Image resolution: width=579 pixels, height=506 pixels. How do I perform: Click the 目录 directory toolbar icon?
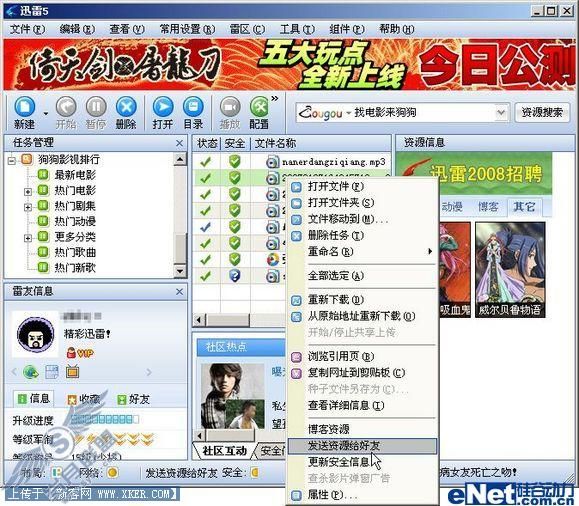(193, 107)
